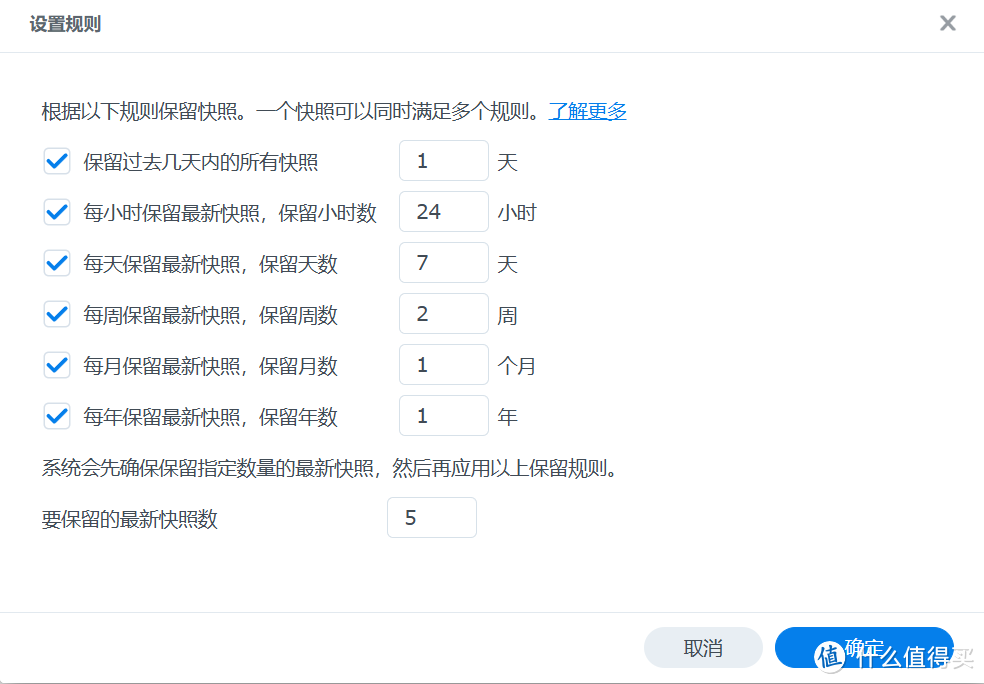984x684 pixels.
Task: Open the 了解更多 help link
Action: click(x=586, y=111)
